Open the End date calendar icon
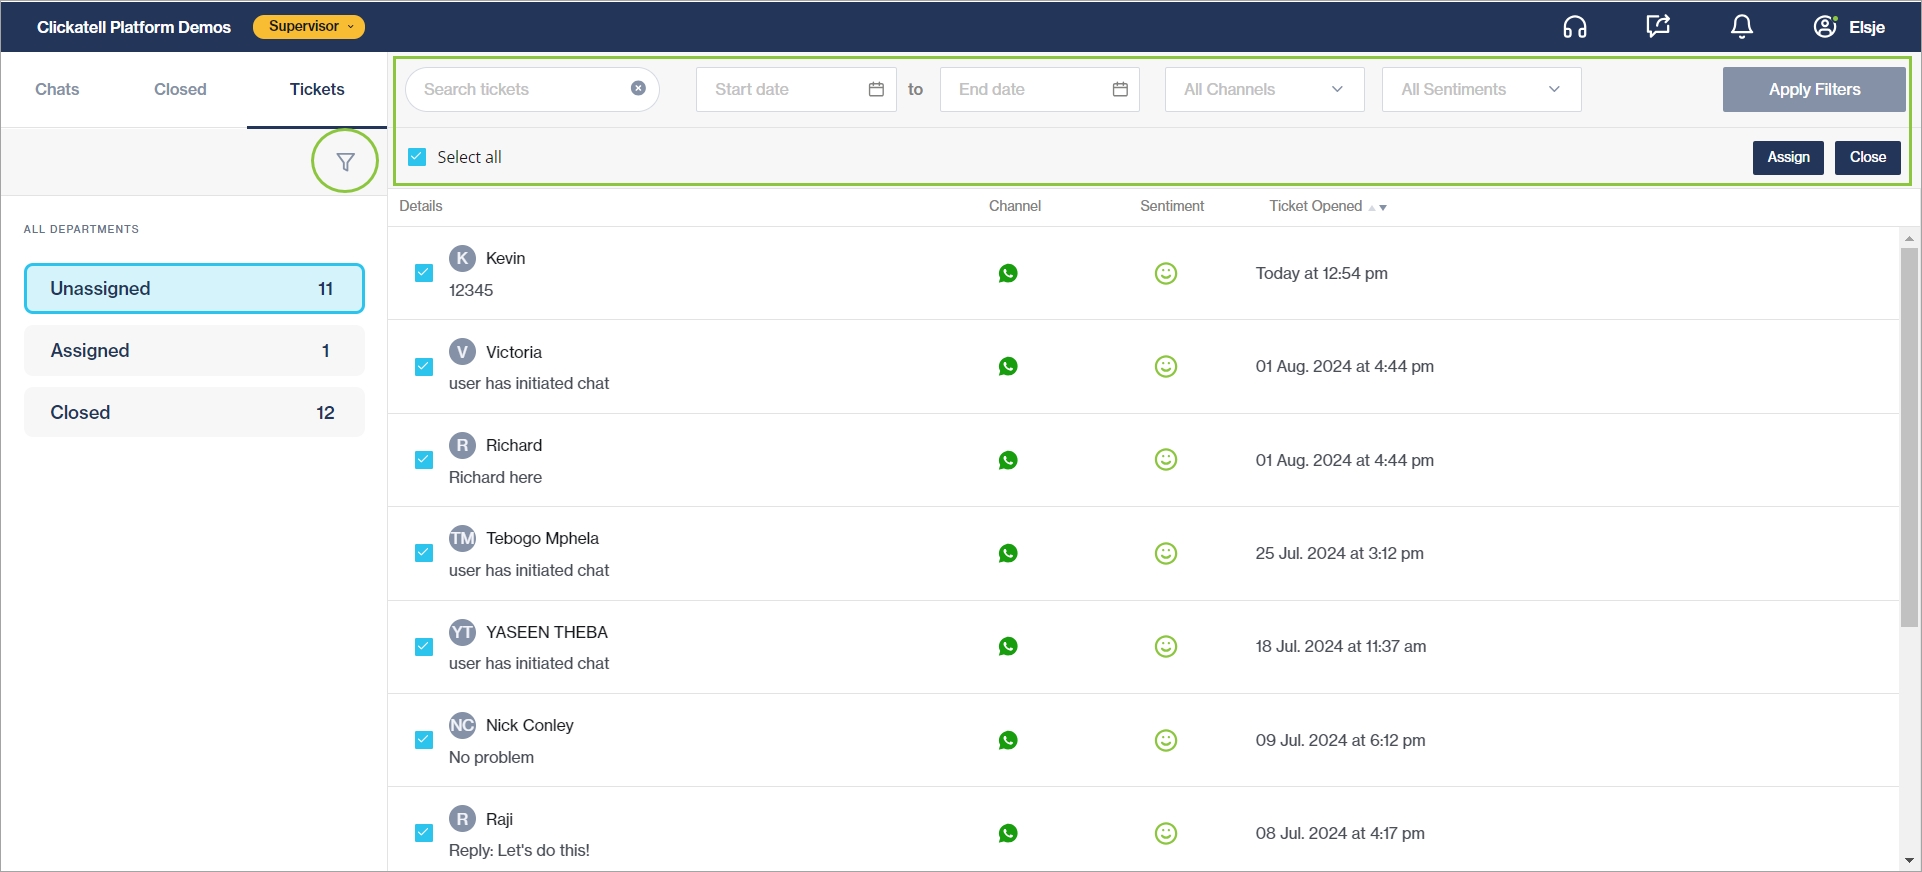 1120,89
